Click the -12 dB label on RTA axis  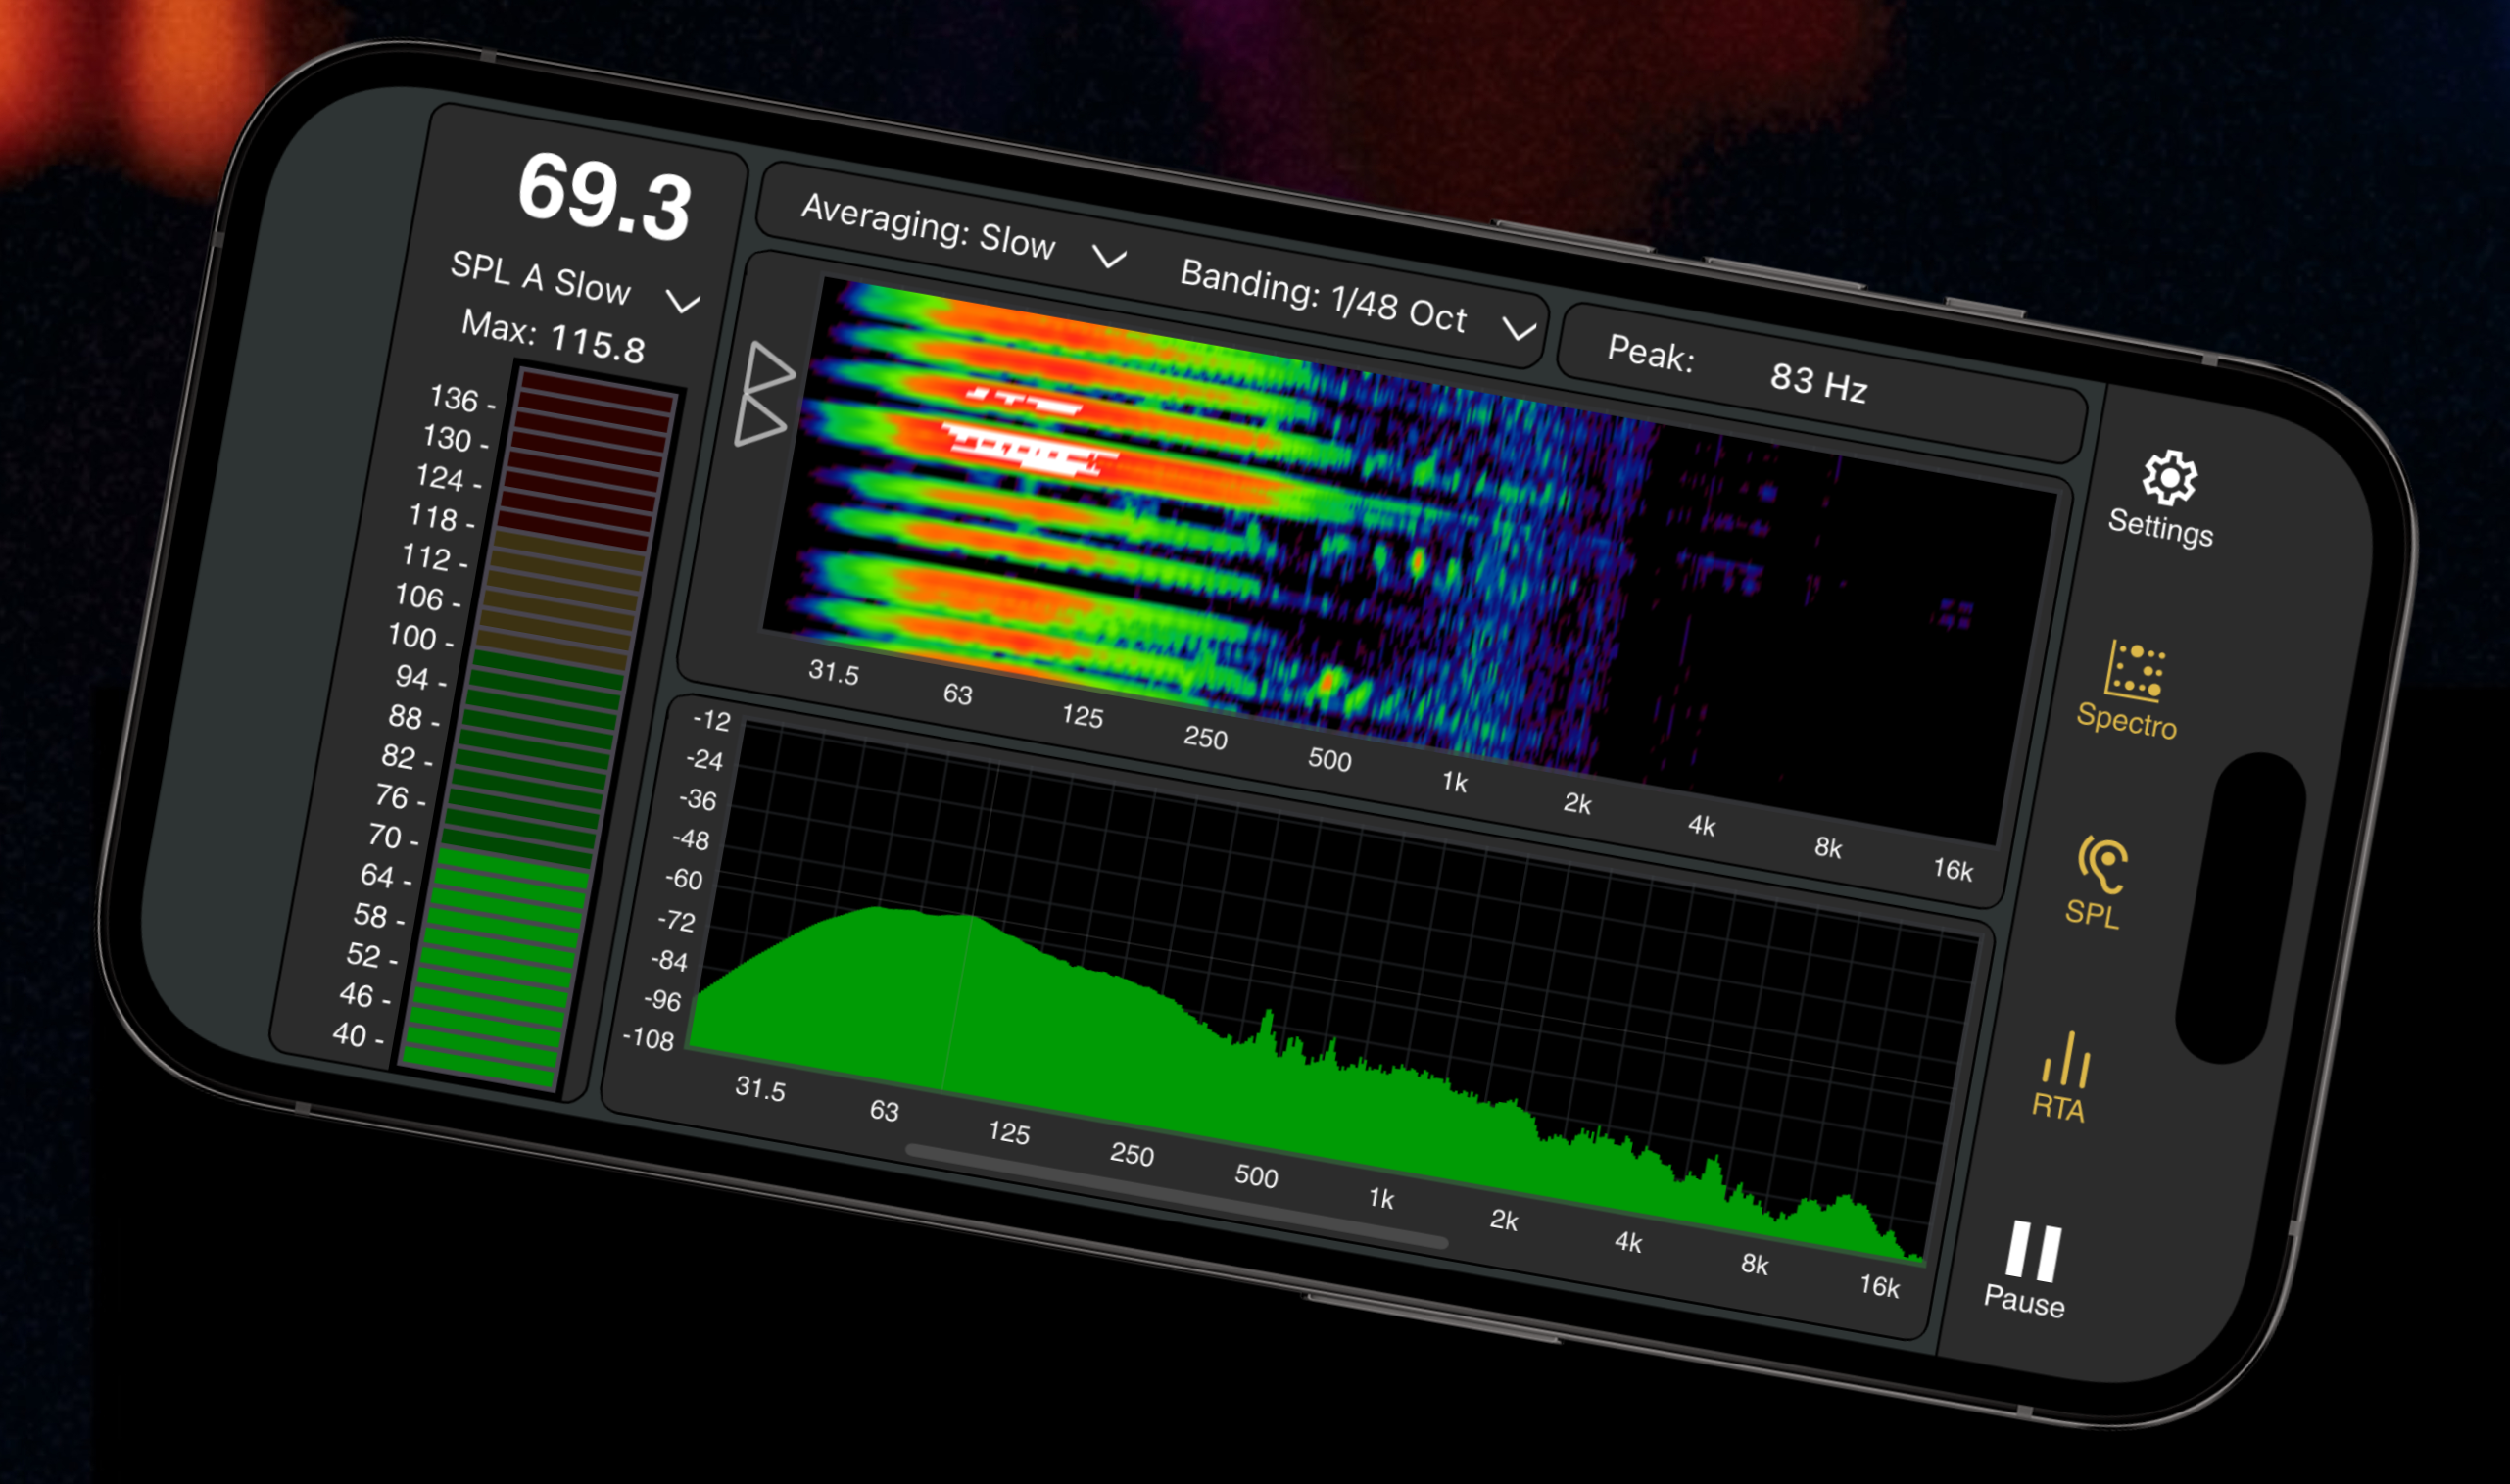pos(712,720)
